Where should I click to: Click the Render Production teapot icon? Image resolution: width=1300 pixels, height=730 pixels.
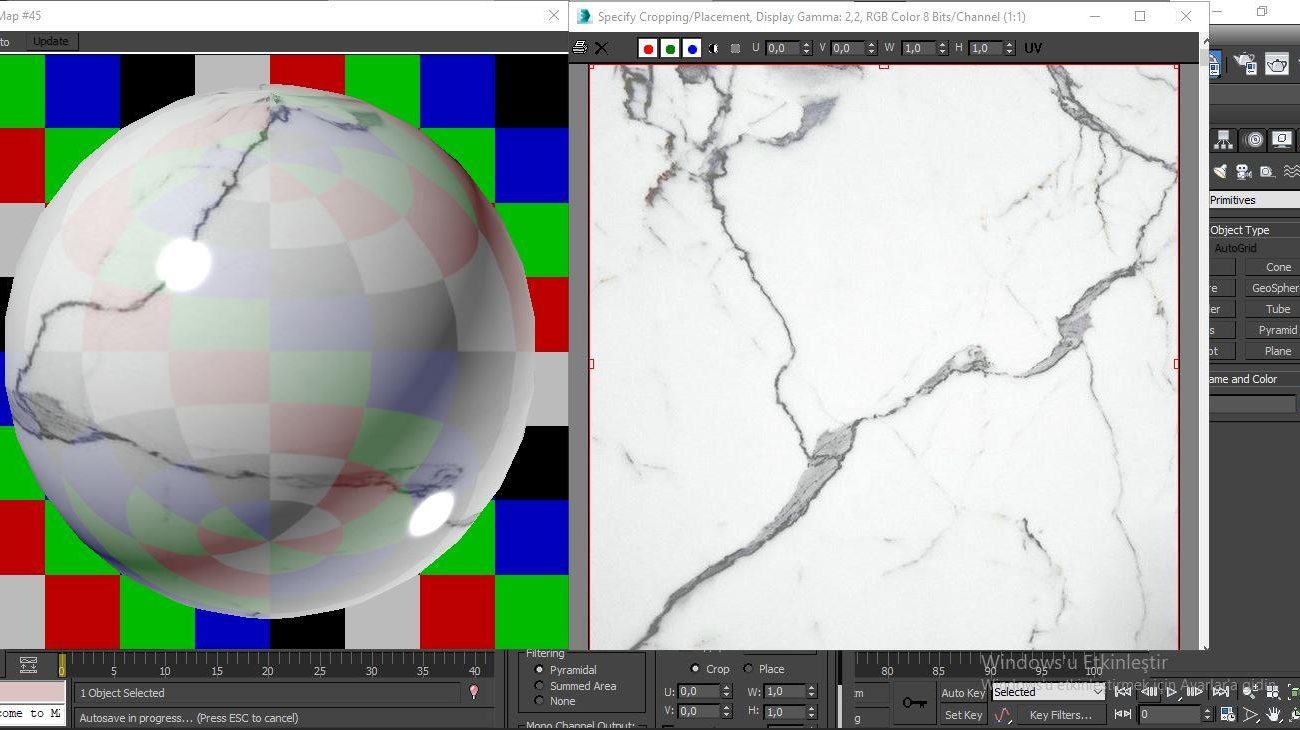coord(1277,64)
